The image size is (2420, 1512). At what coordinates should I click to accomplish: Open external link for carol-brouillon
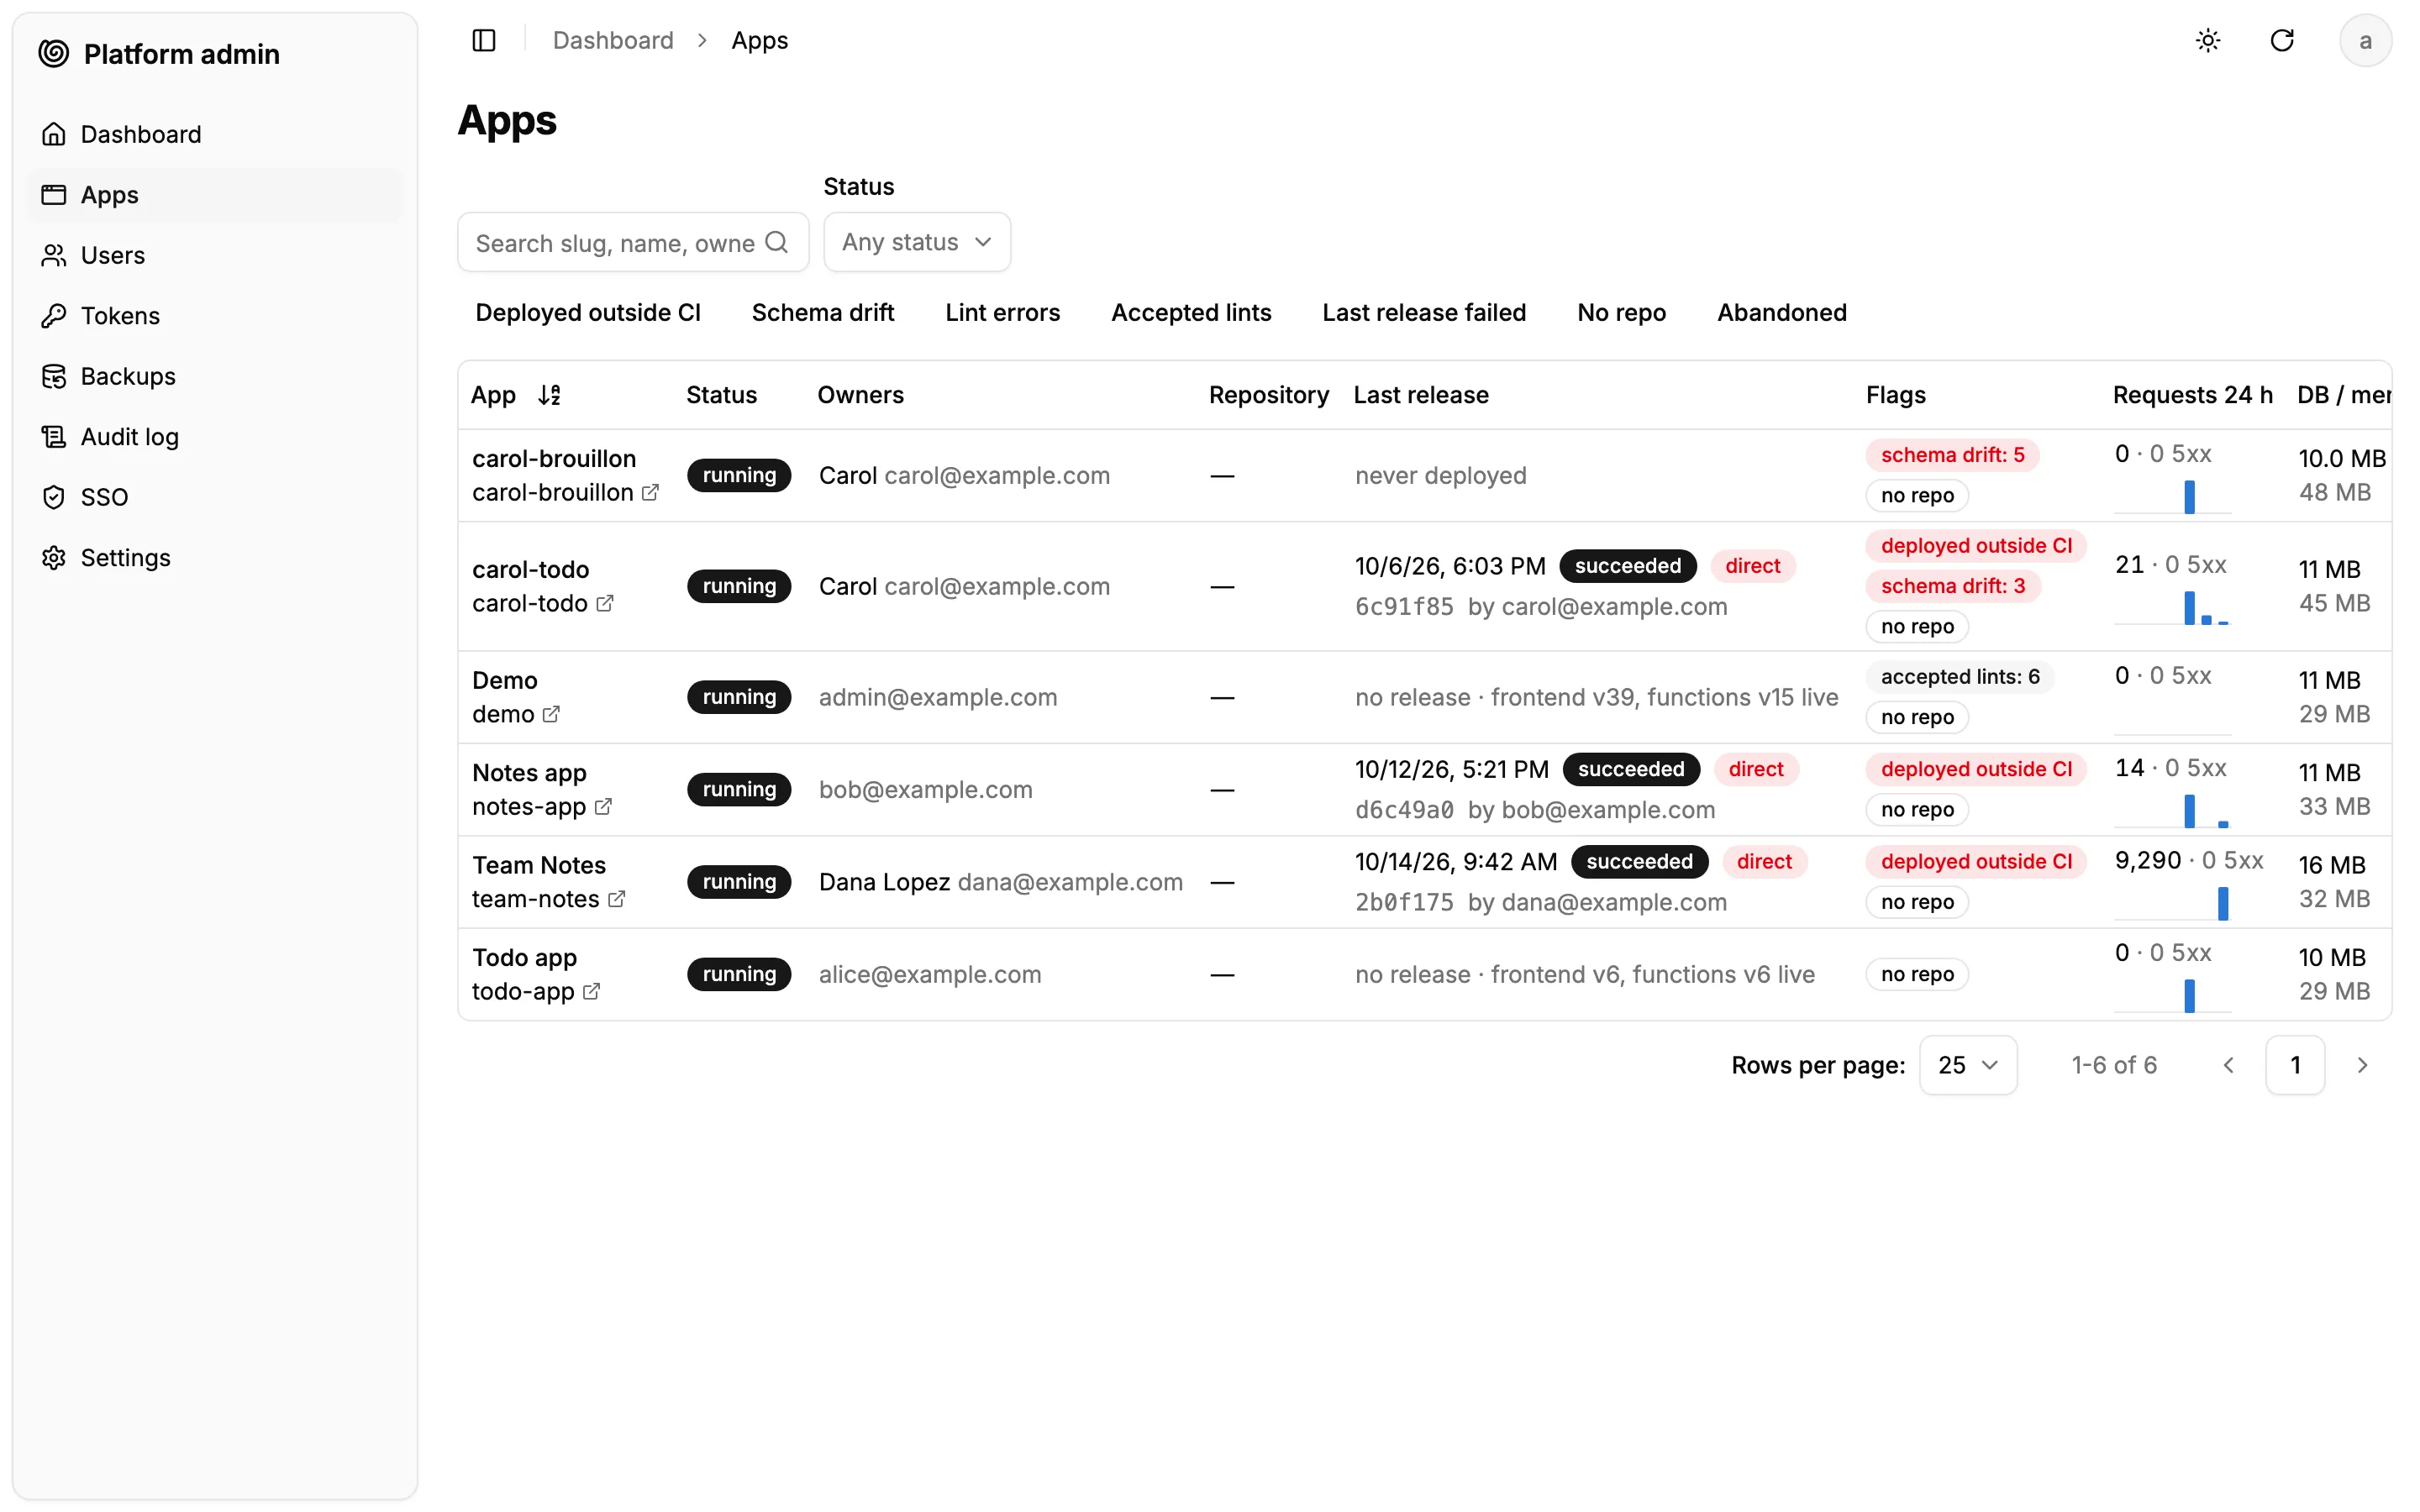point(650,492)
